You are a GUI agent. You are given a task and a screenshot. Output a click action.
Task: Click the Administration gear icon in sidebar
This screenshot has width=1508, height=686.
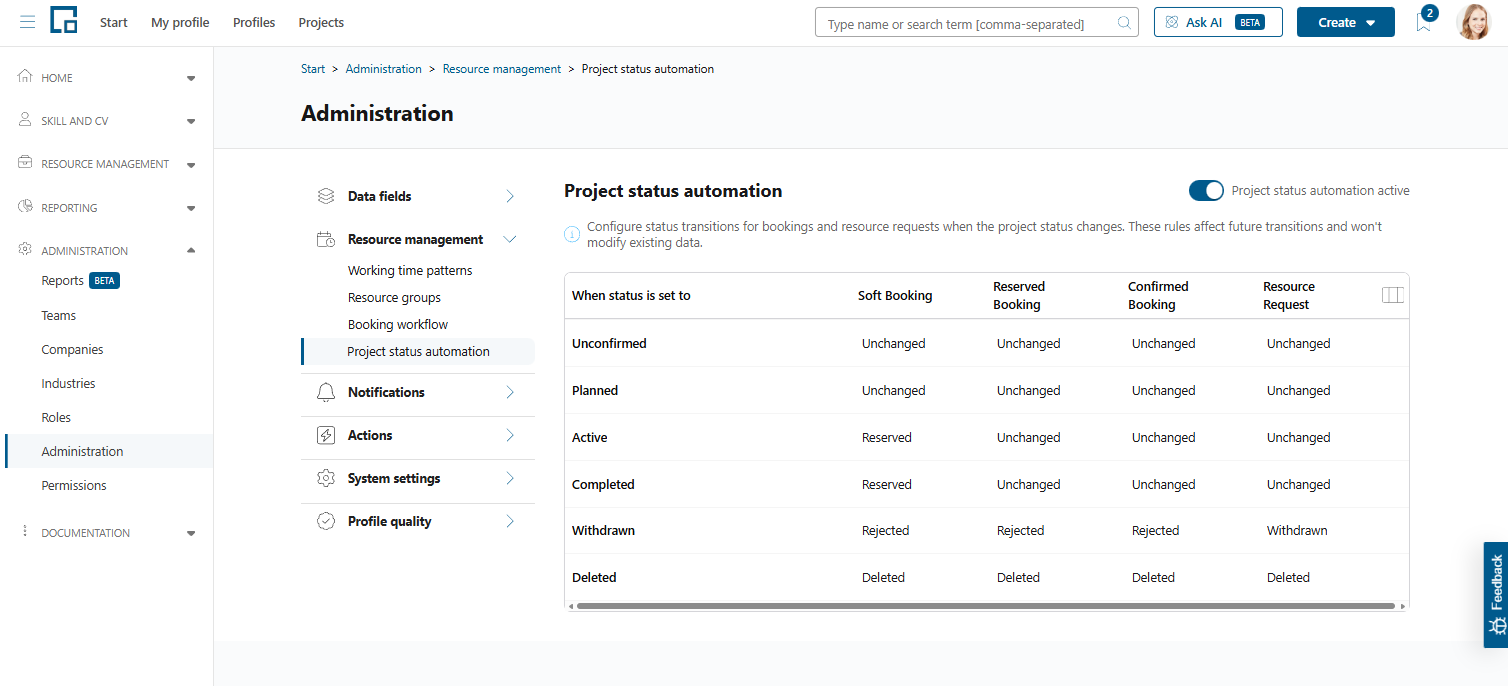pos(25,250)
